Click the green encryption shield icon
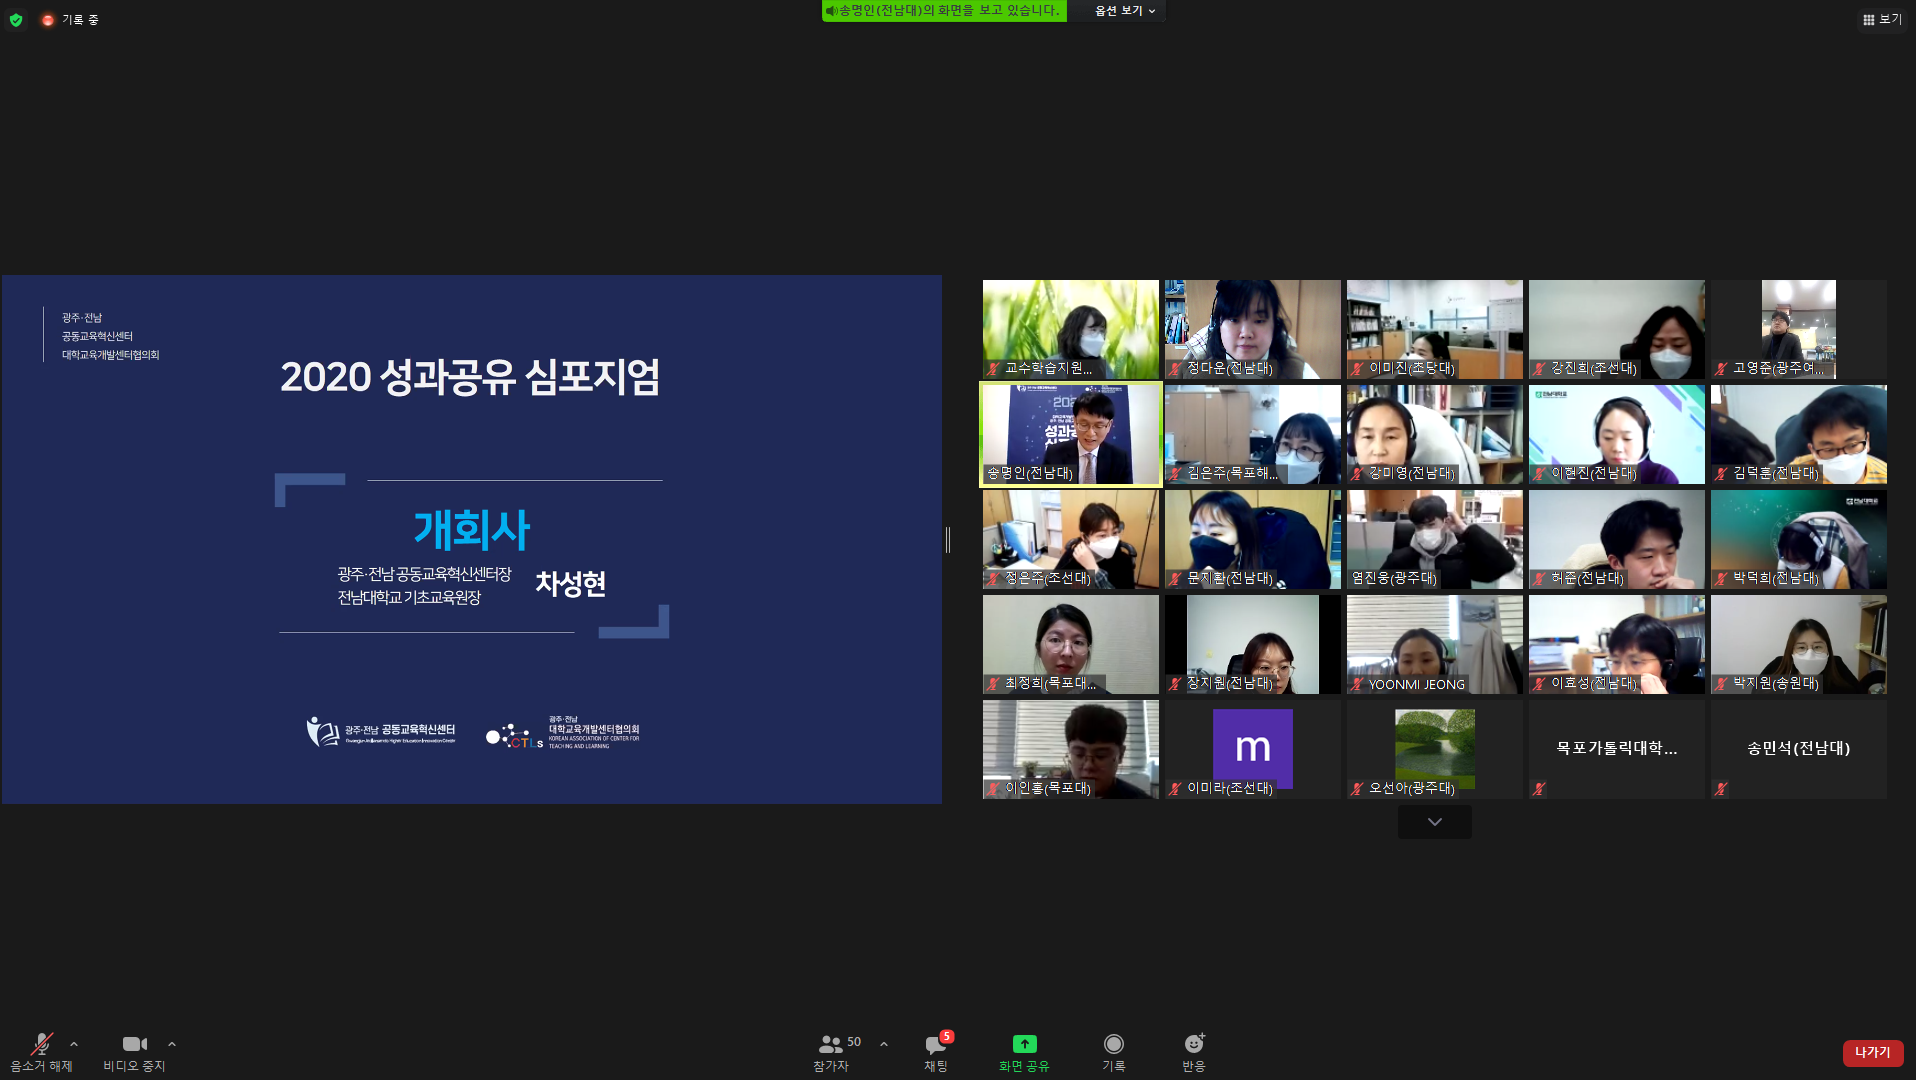The width and height of the screenshot is (1916, 1080). tap(16, 20)
